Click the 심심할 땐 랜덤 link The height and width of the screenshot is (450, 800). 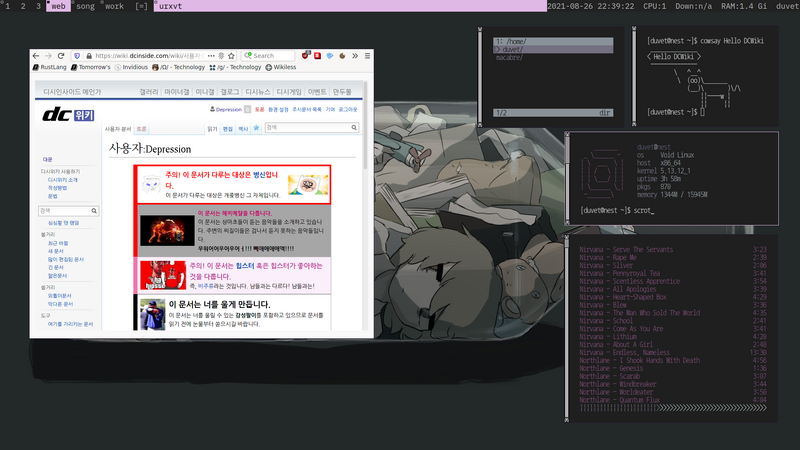point(63,223)
